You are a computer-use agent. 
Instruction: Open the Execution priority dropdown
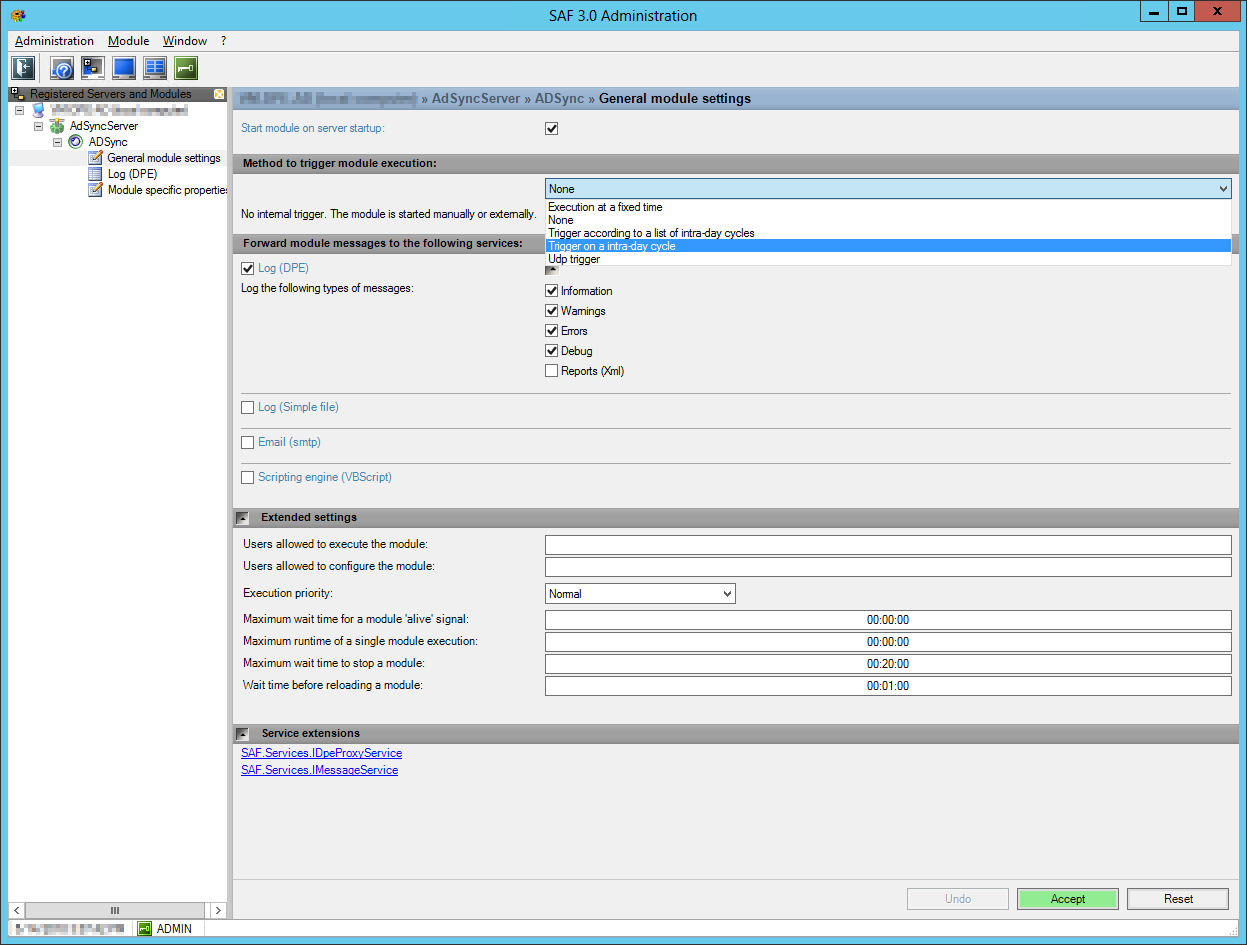pos(640,594)
